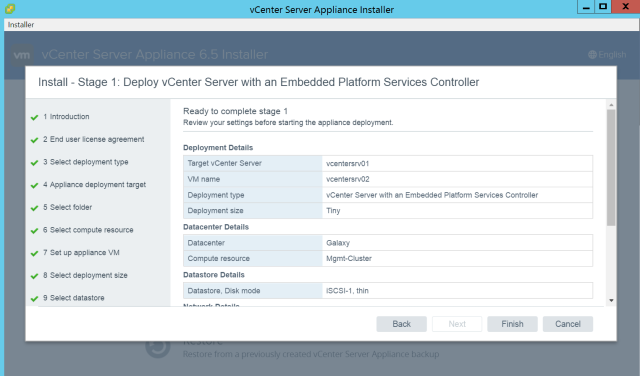Click the checkmark beside Select compute resource
This screenshot has height=376, width=640.
click(x=34, y=231)
